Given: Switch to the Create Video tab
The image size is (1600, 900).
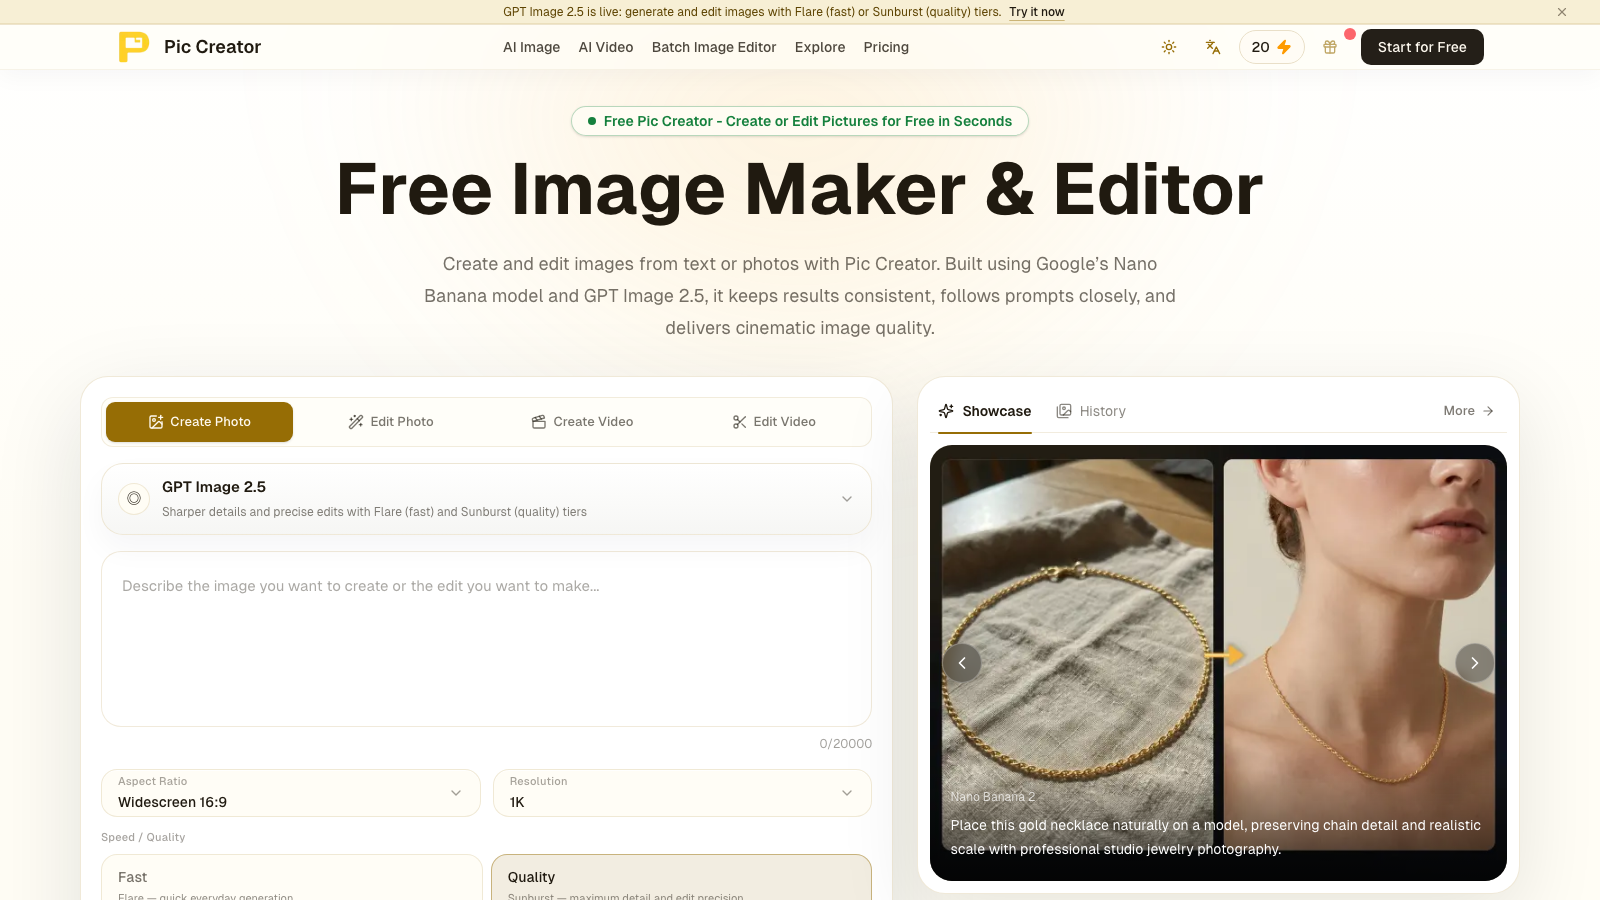Looking at the screenshot, I should click(582, 422).
